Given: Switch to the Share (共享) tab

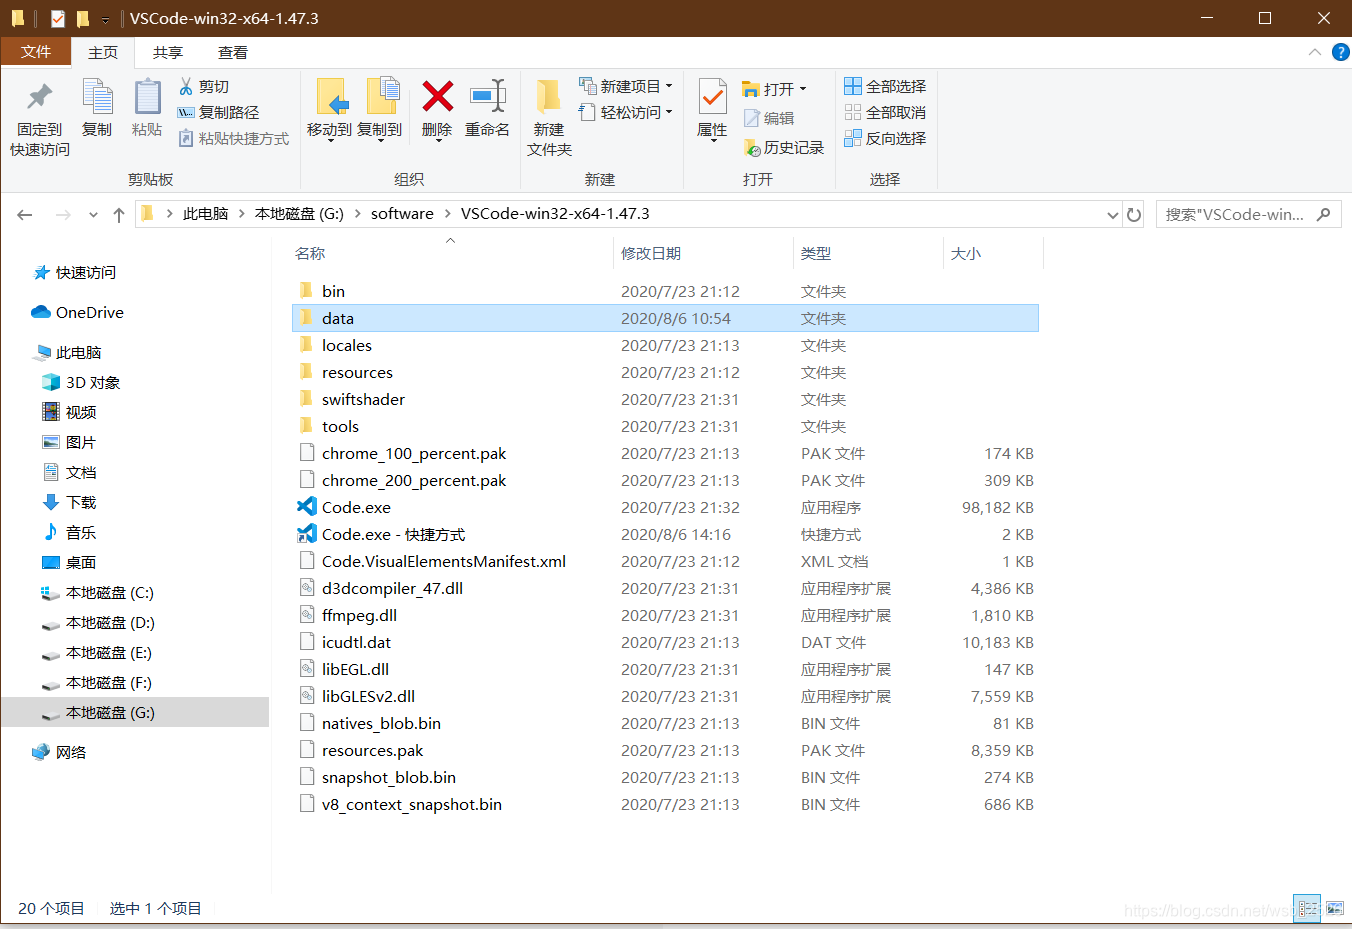Looking at the screenshot, I should coord(168,52).
